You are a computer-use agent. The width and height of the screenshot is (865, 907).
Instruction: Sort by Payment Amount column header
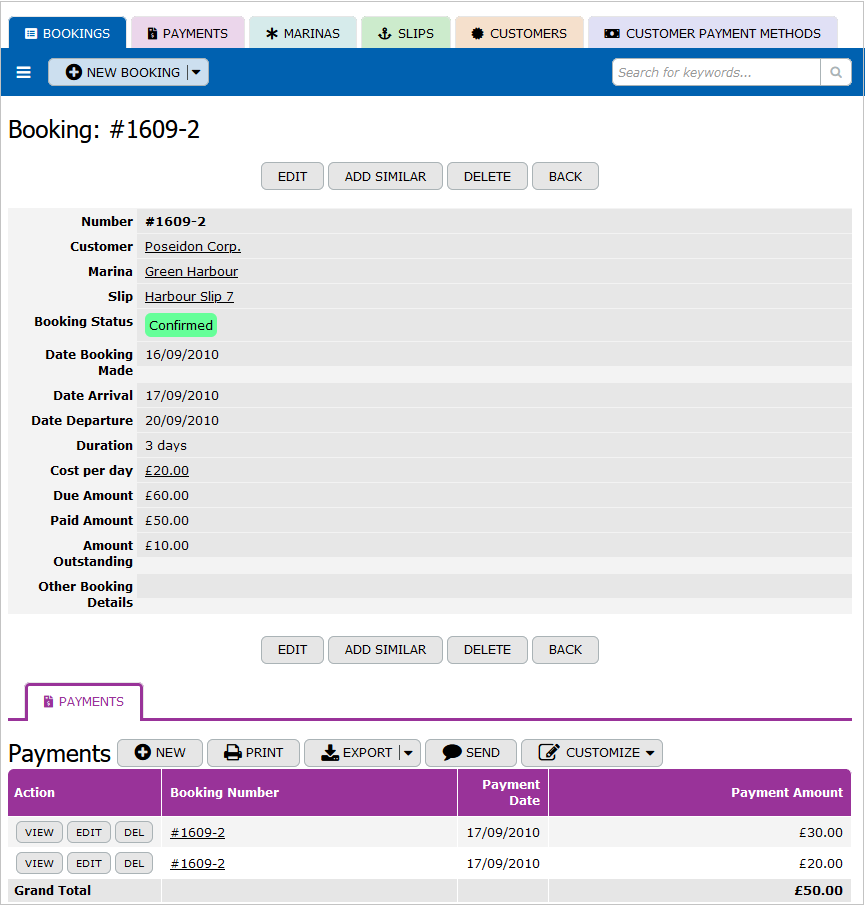[x=786, y=793]
